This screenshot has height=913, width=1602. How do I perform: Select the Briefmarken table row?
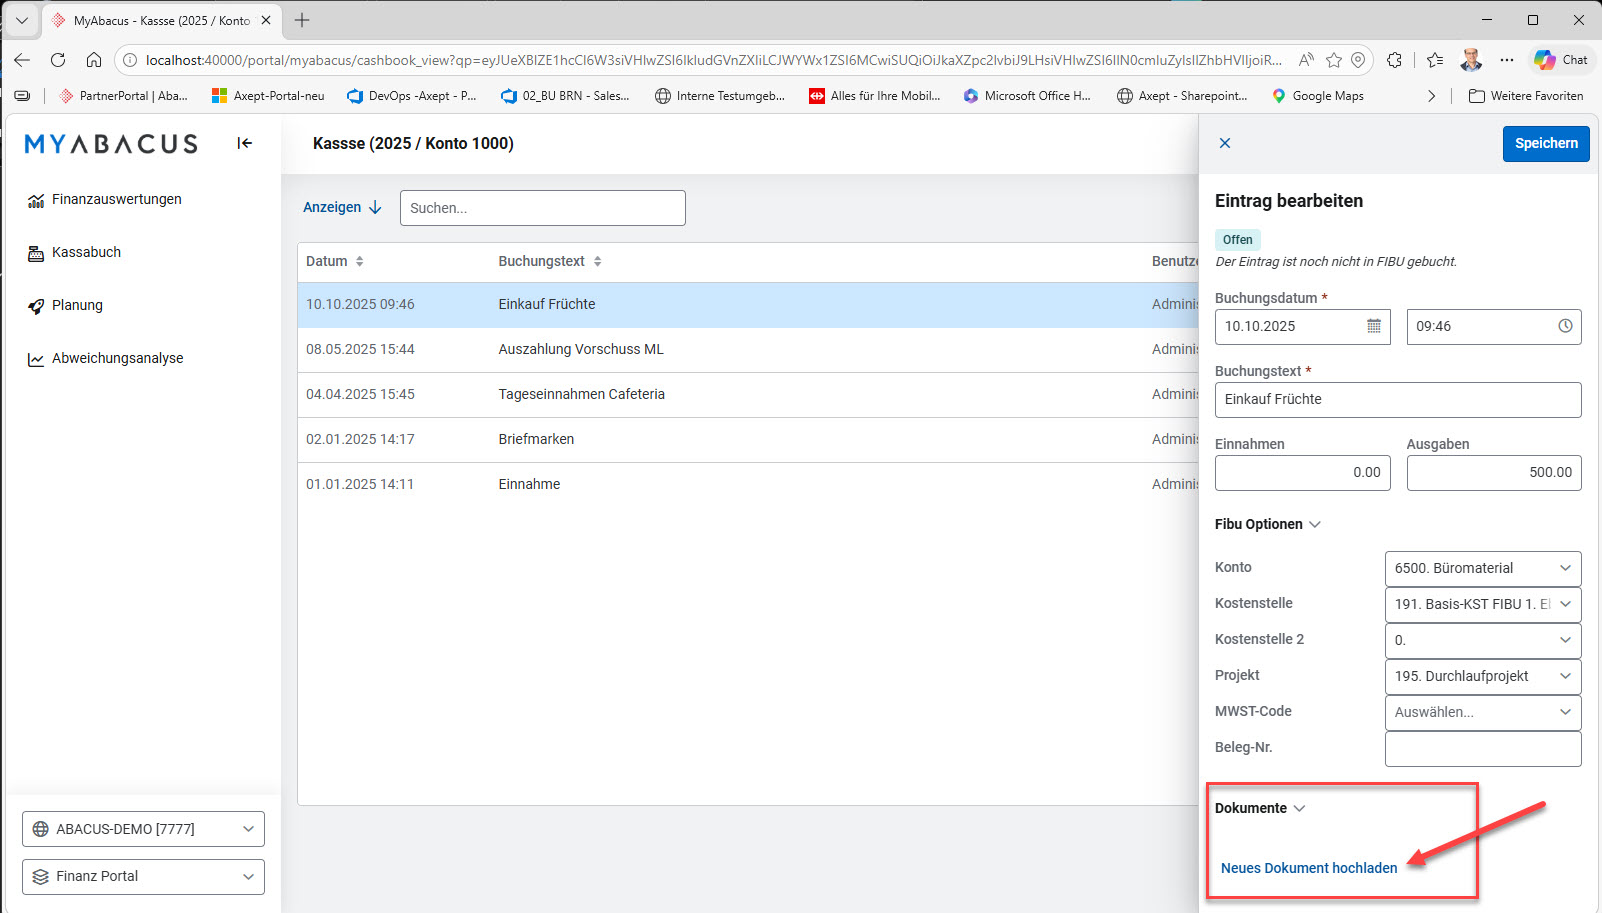click(x=748, y=439)
